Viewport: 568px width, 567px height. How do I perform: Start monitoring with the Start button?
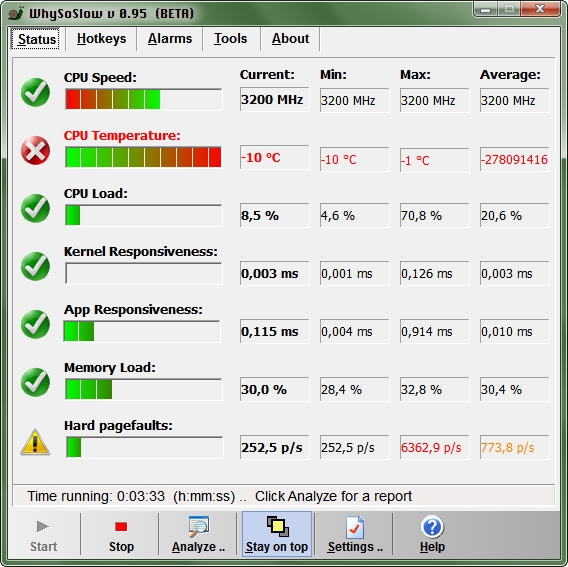pos(43,535)
